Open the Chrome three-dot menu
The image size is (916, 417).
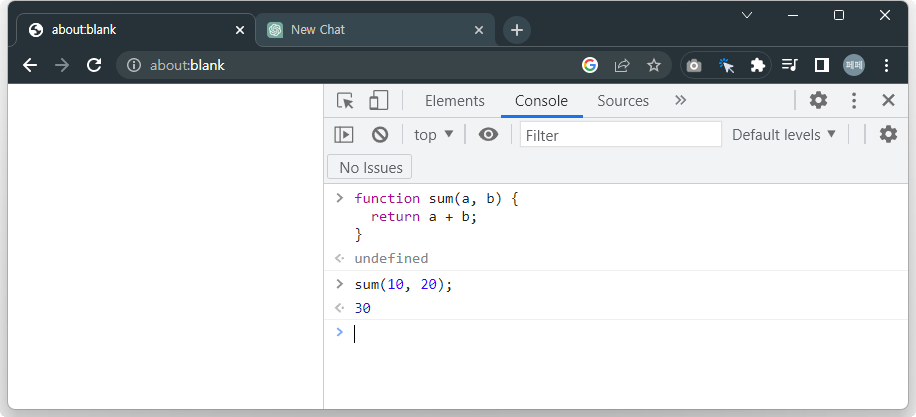[886, 65]
